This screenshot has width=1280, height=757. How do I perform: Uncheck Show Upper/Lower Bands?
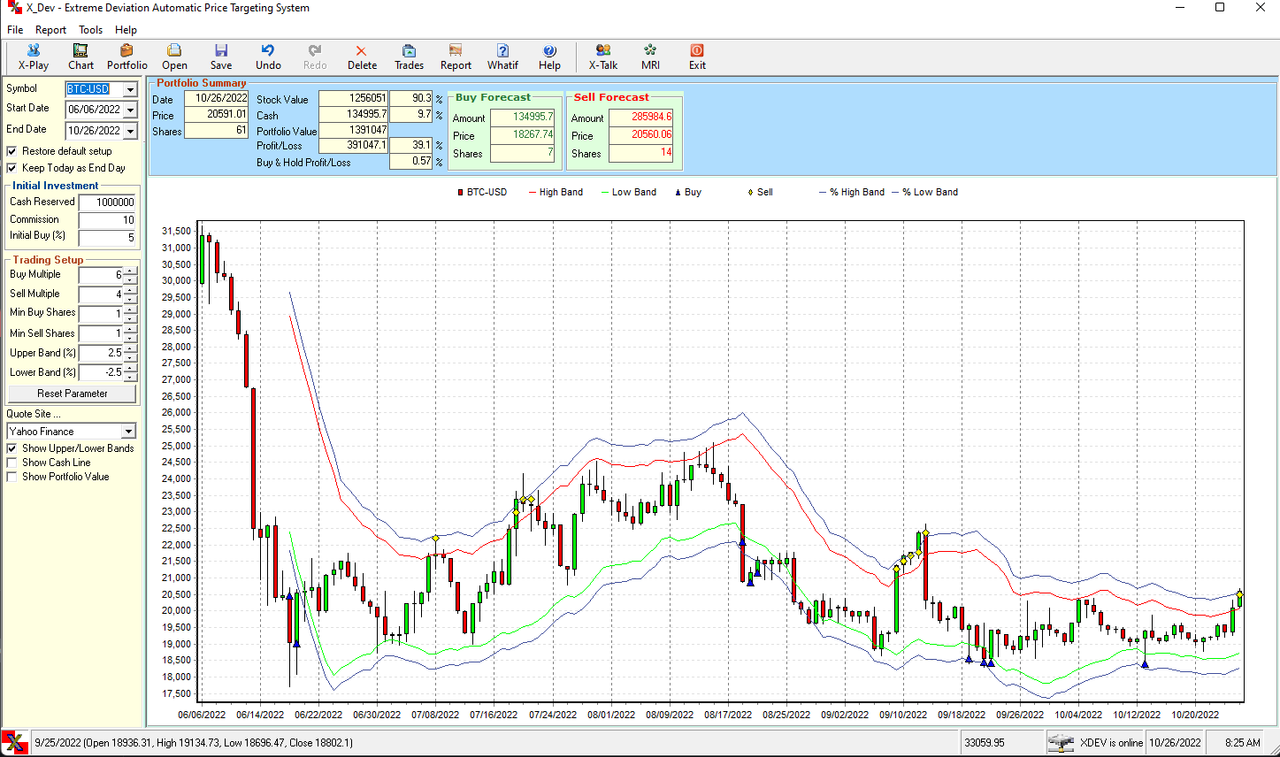point(12,449)
